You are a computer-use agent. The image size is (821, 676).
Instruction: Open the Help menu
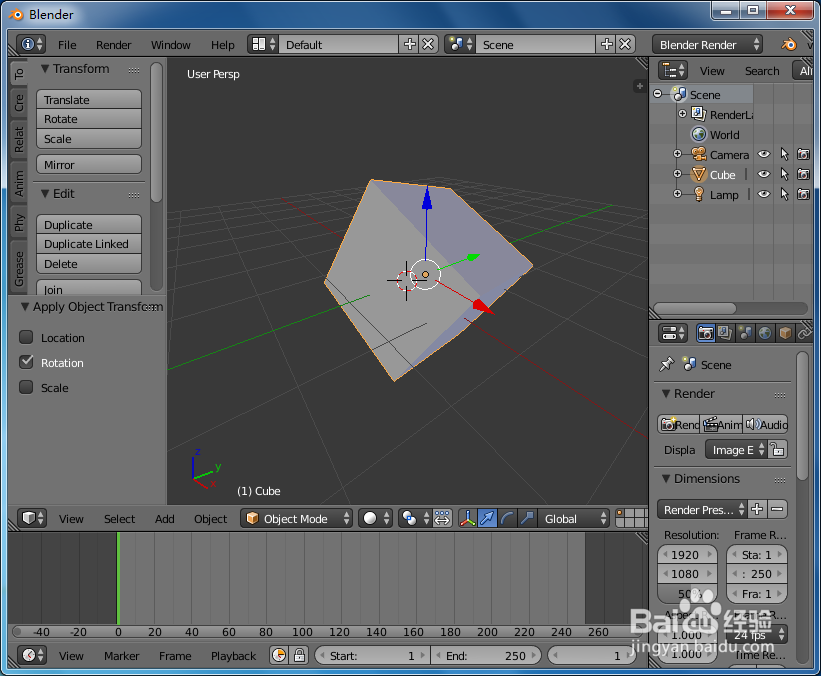223,45
